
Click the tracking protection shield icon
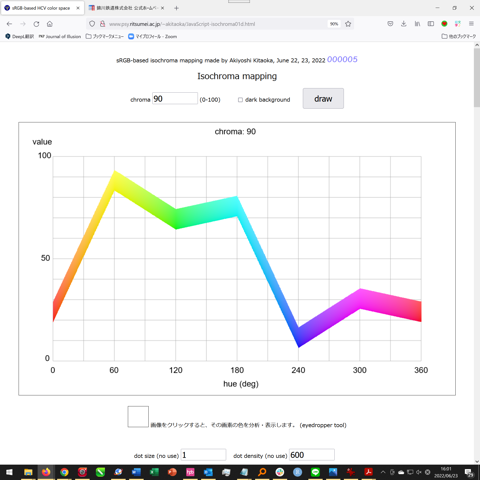tap(92, 24)
